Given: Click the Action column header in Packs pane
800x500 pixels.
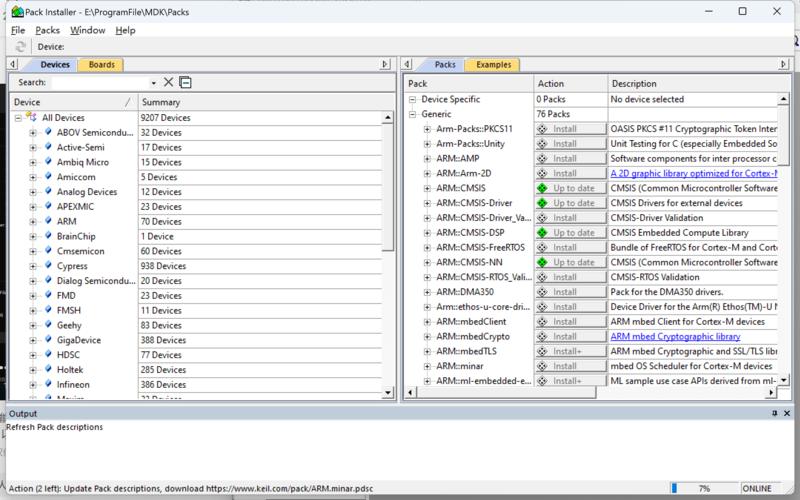Looking at the screenshot, I should 570,84.
